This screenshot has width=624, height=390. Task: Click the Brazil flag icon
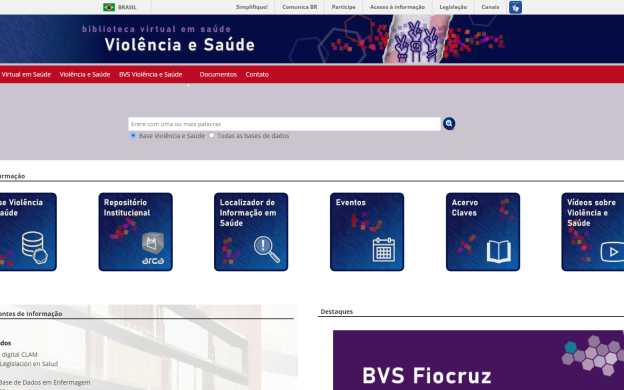pyautogui.click(x=109, y=7)
